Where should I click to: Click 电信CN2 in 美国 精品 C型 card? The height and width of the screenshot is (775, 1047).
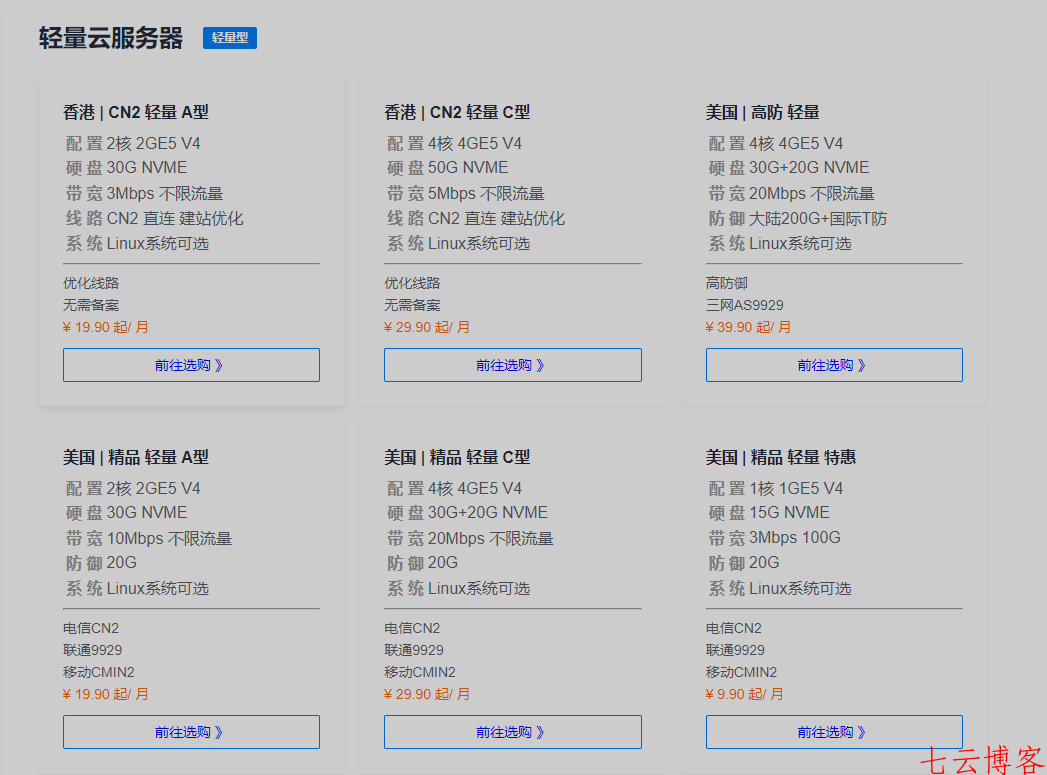(412, 628)
